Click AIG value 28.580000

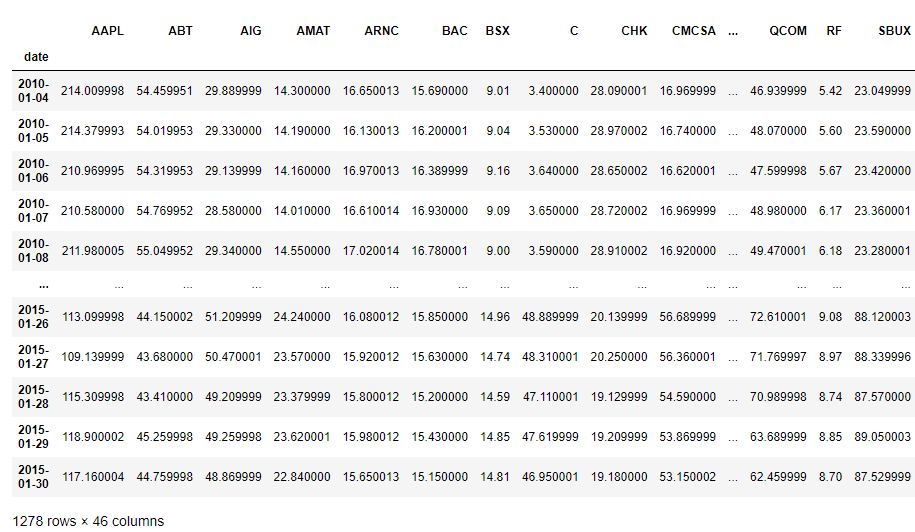tap(233, 211)
